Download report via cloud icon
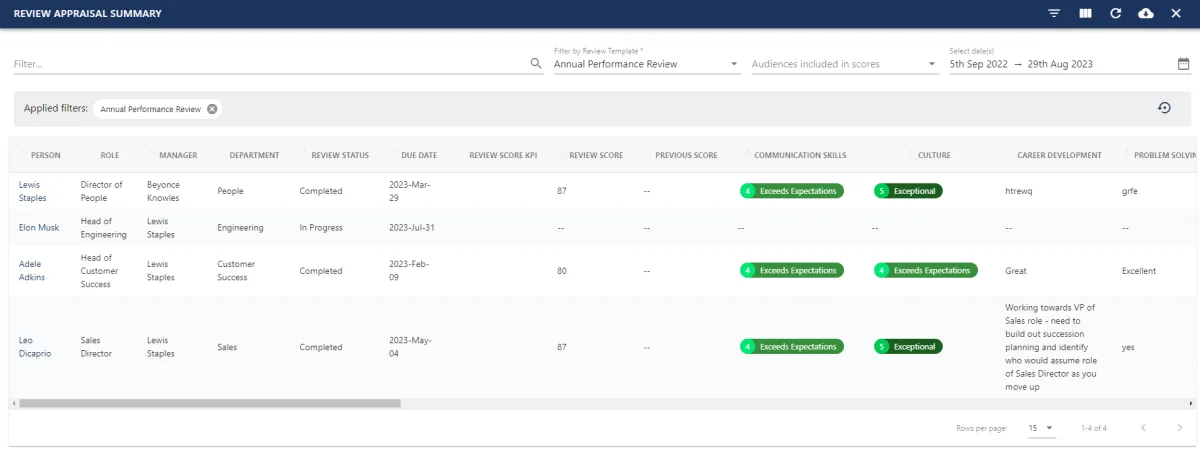 (x=1146, y=13)
